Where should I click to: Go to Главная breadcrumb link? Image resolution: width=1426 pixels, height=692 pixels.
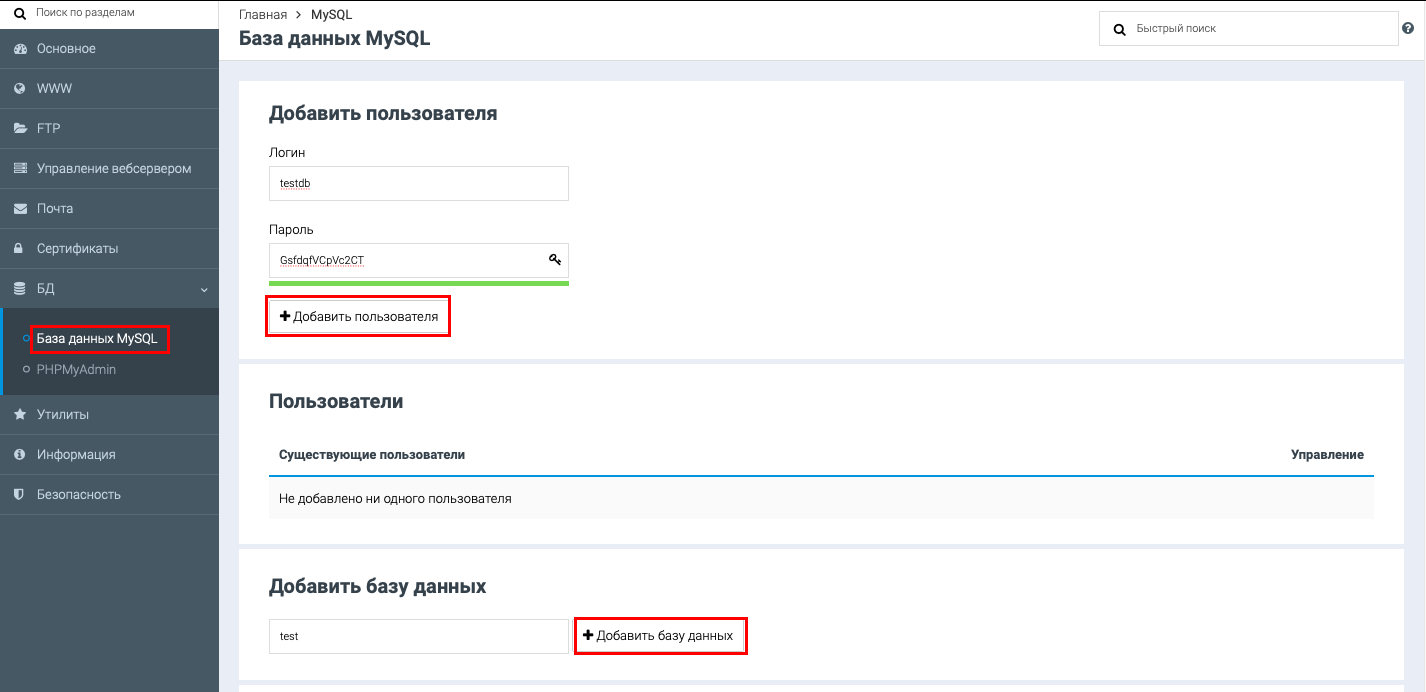(x=263, y=15)
